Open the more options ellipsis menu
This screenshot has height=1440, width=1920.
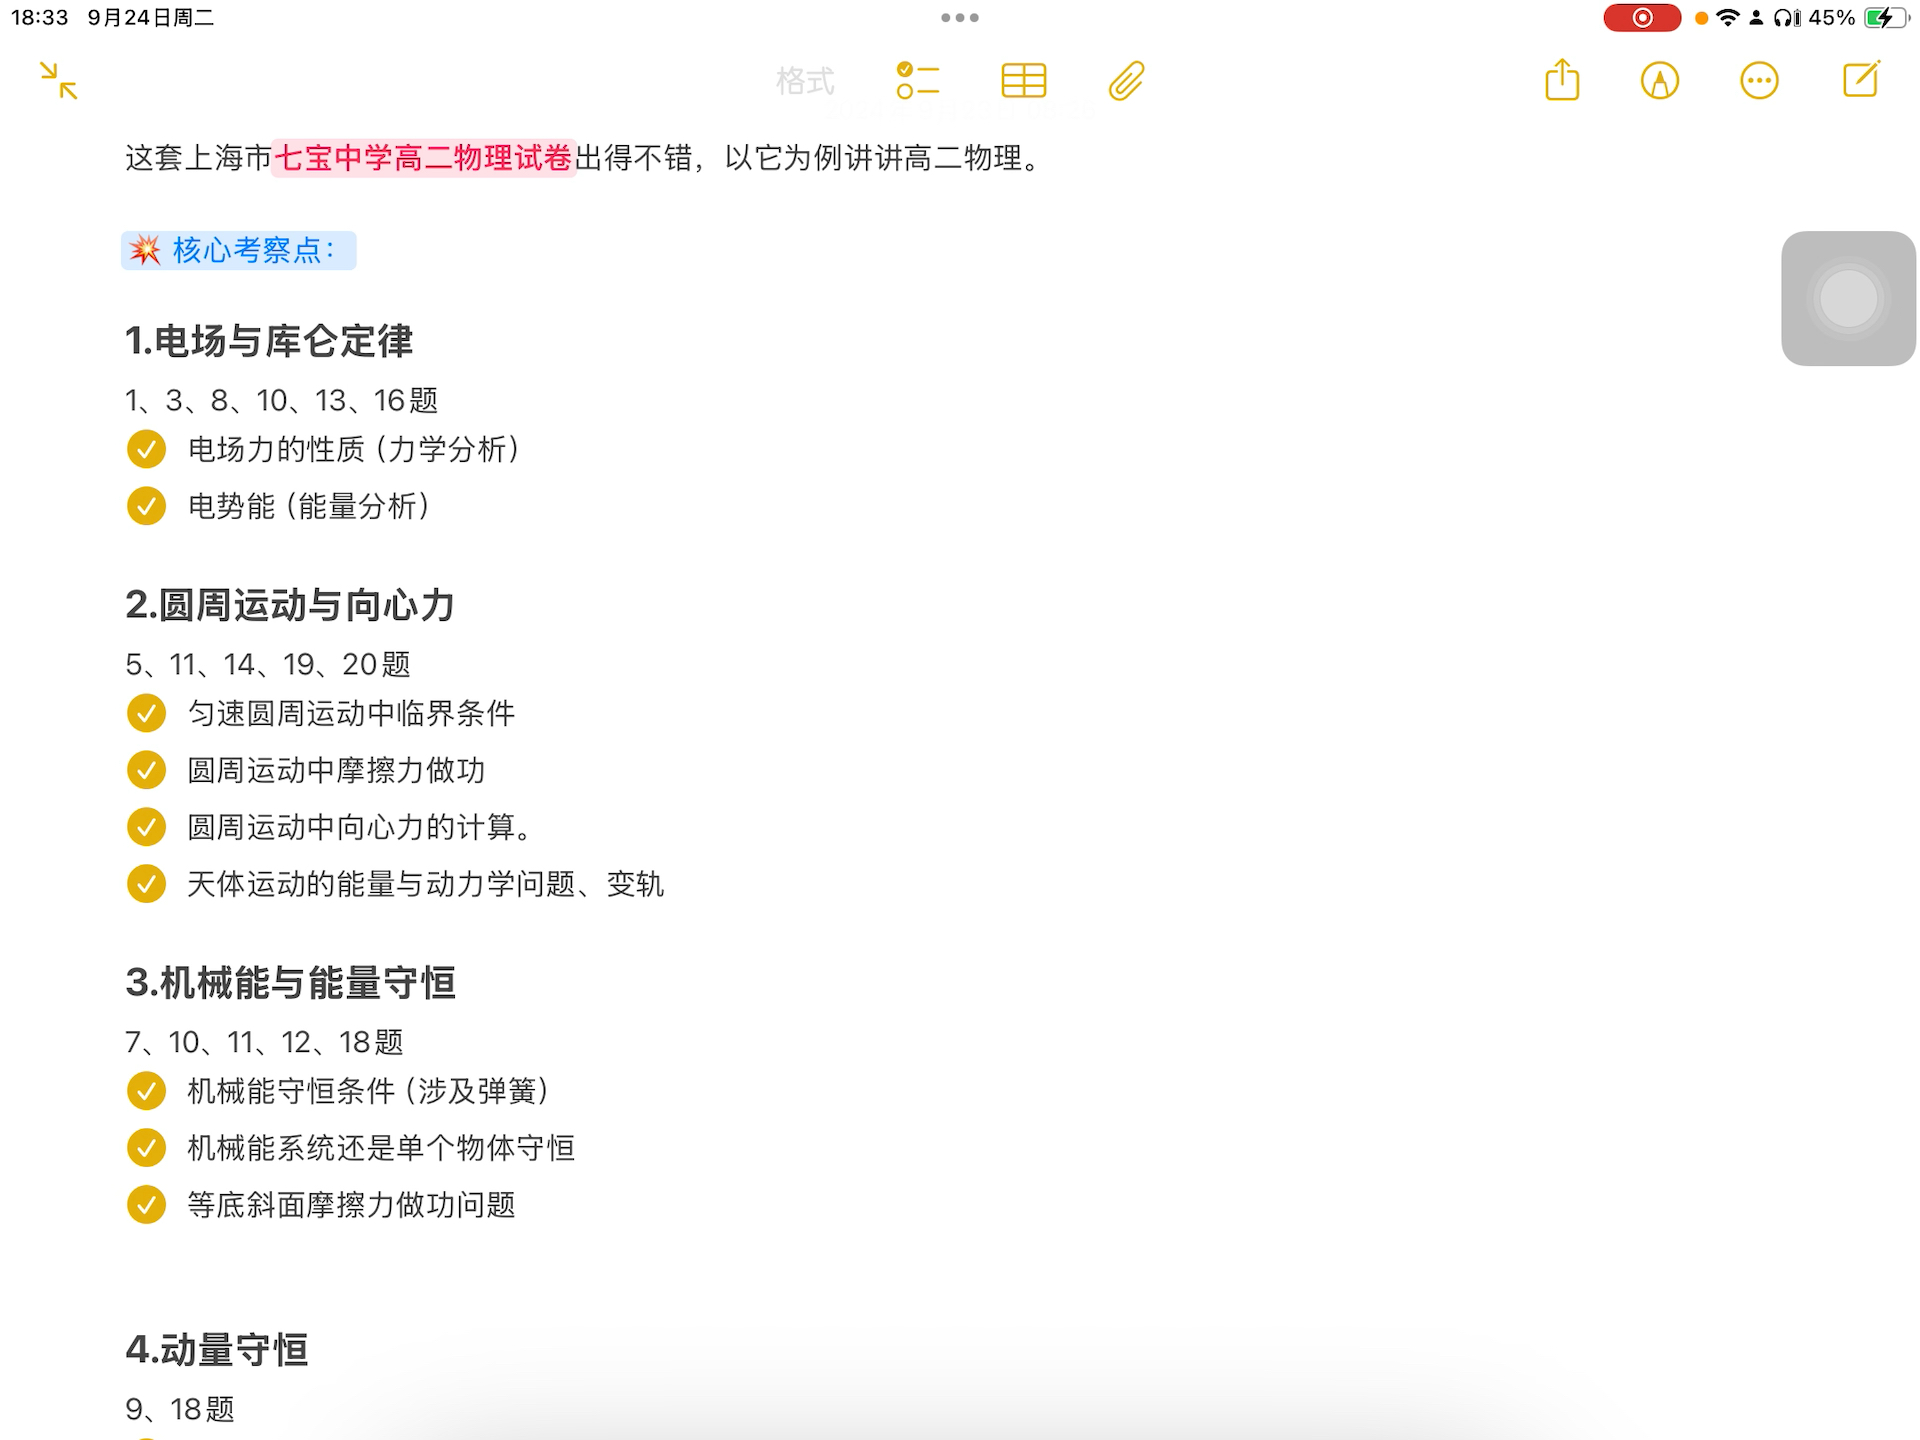1759,81
